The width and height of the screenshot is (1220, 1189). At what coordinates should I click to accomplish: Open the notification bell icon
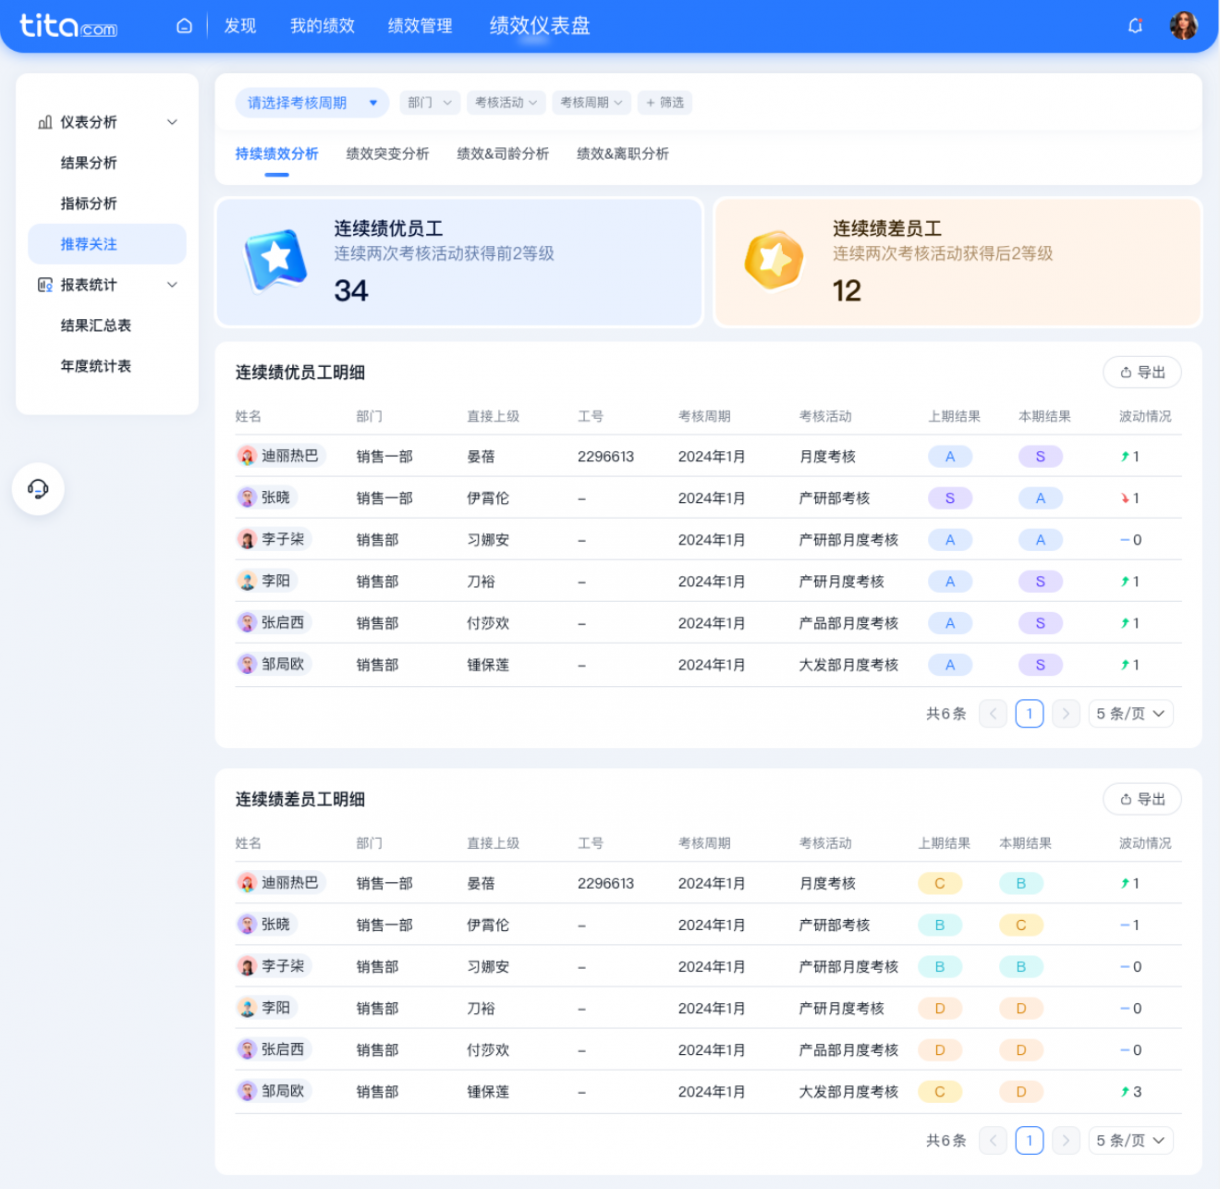pos(1135,26)
